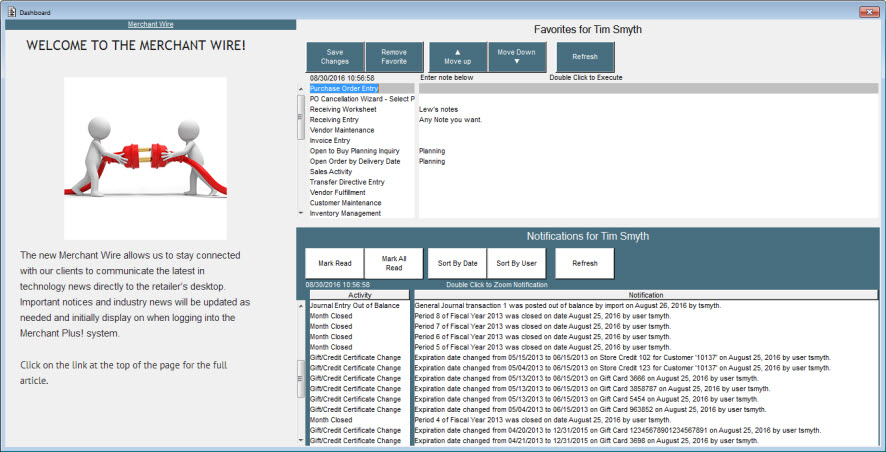
Task: Select Vendor Fulfillment favorite
Action: 337,193
